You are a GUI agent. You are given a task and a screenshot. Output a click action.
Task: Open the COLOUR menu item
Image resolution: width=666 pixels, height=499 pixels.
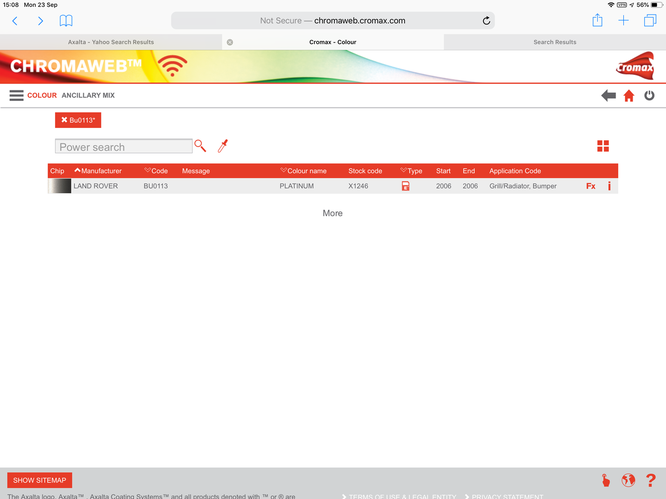coord(42,95)
